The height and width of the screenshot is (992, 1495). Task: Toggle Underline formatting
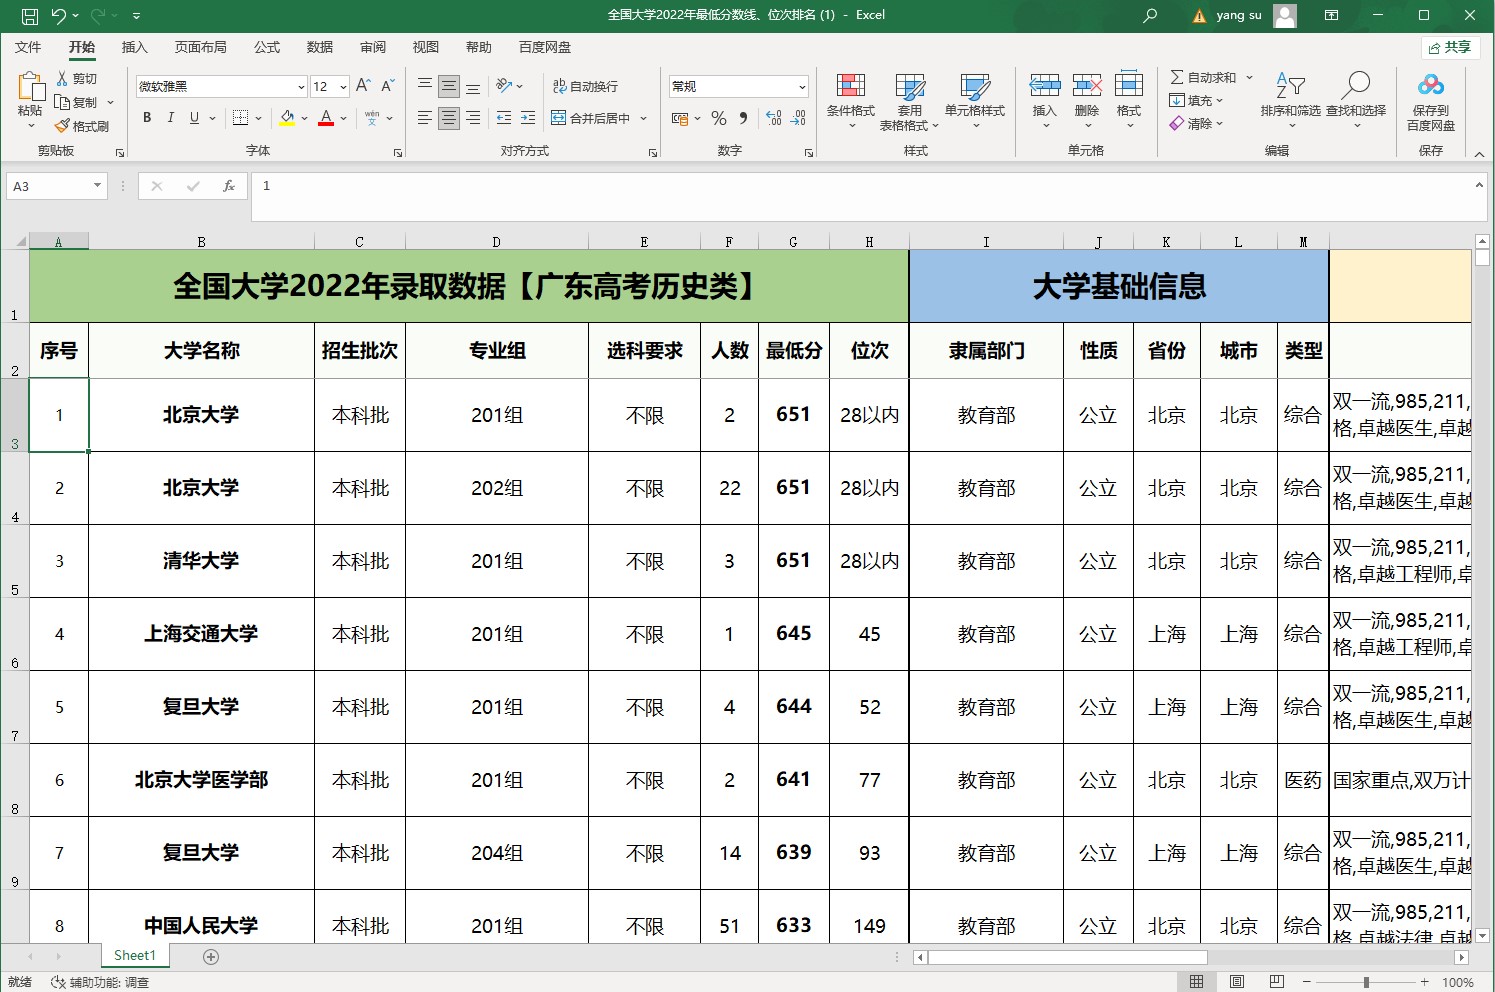tap(194, 118)
